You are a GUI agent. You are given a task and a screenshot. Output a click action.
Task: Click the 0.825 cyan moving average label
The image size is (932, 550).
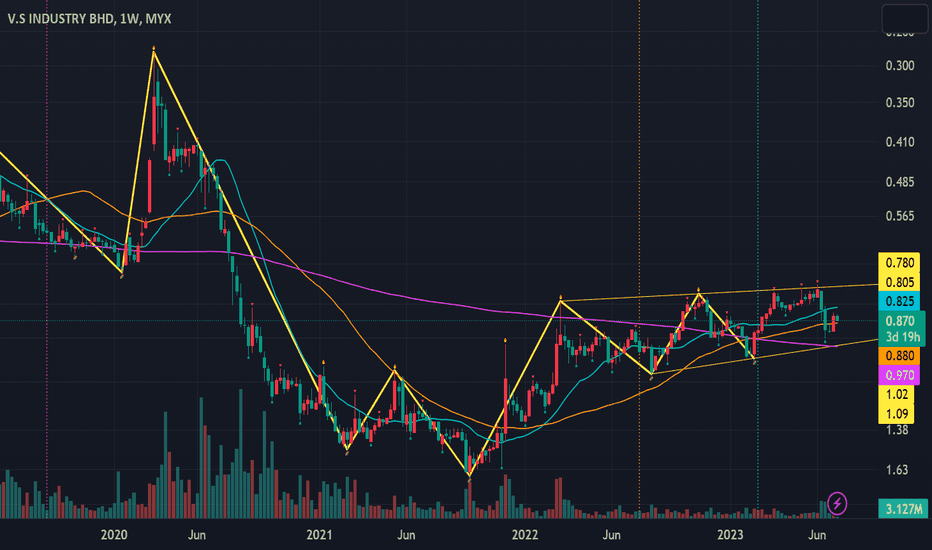[899, 301]
